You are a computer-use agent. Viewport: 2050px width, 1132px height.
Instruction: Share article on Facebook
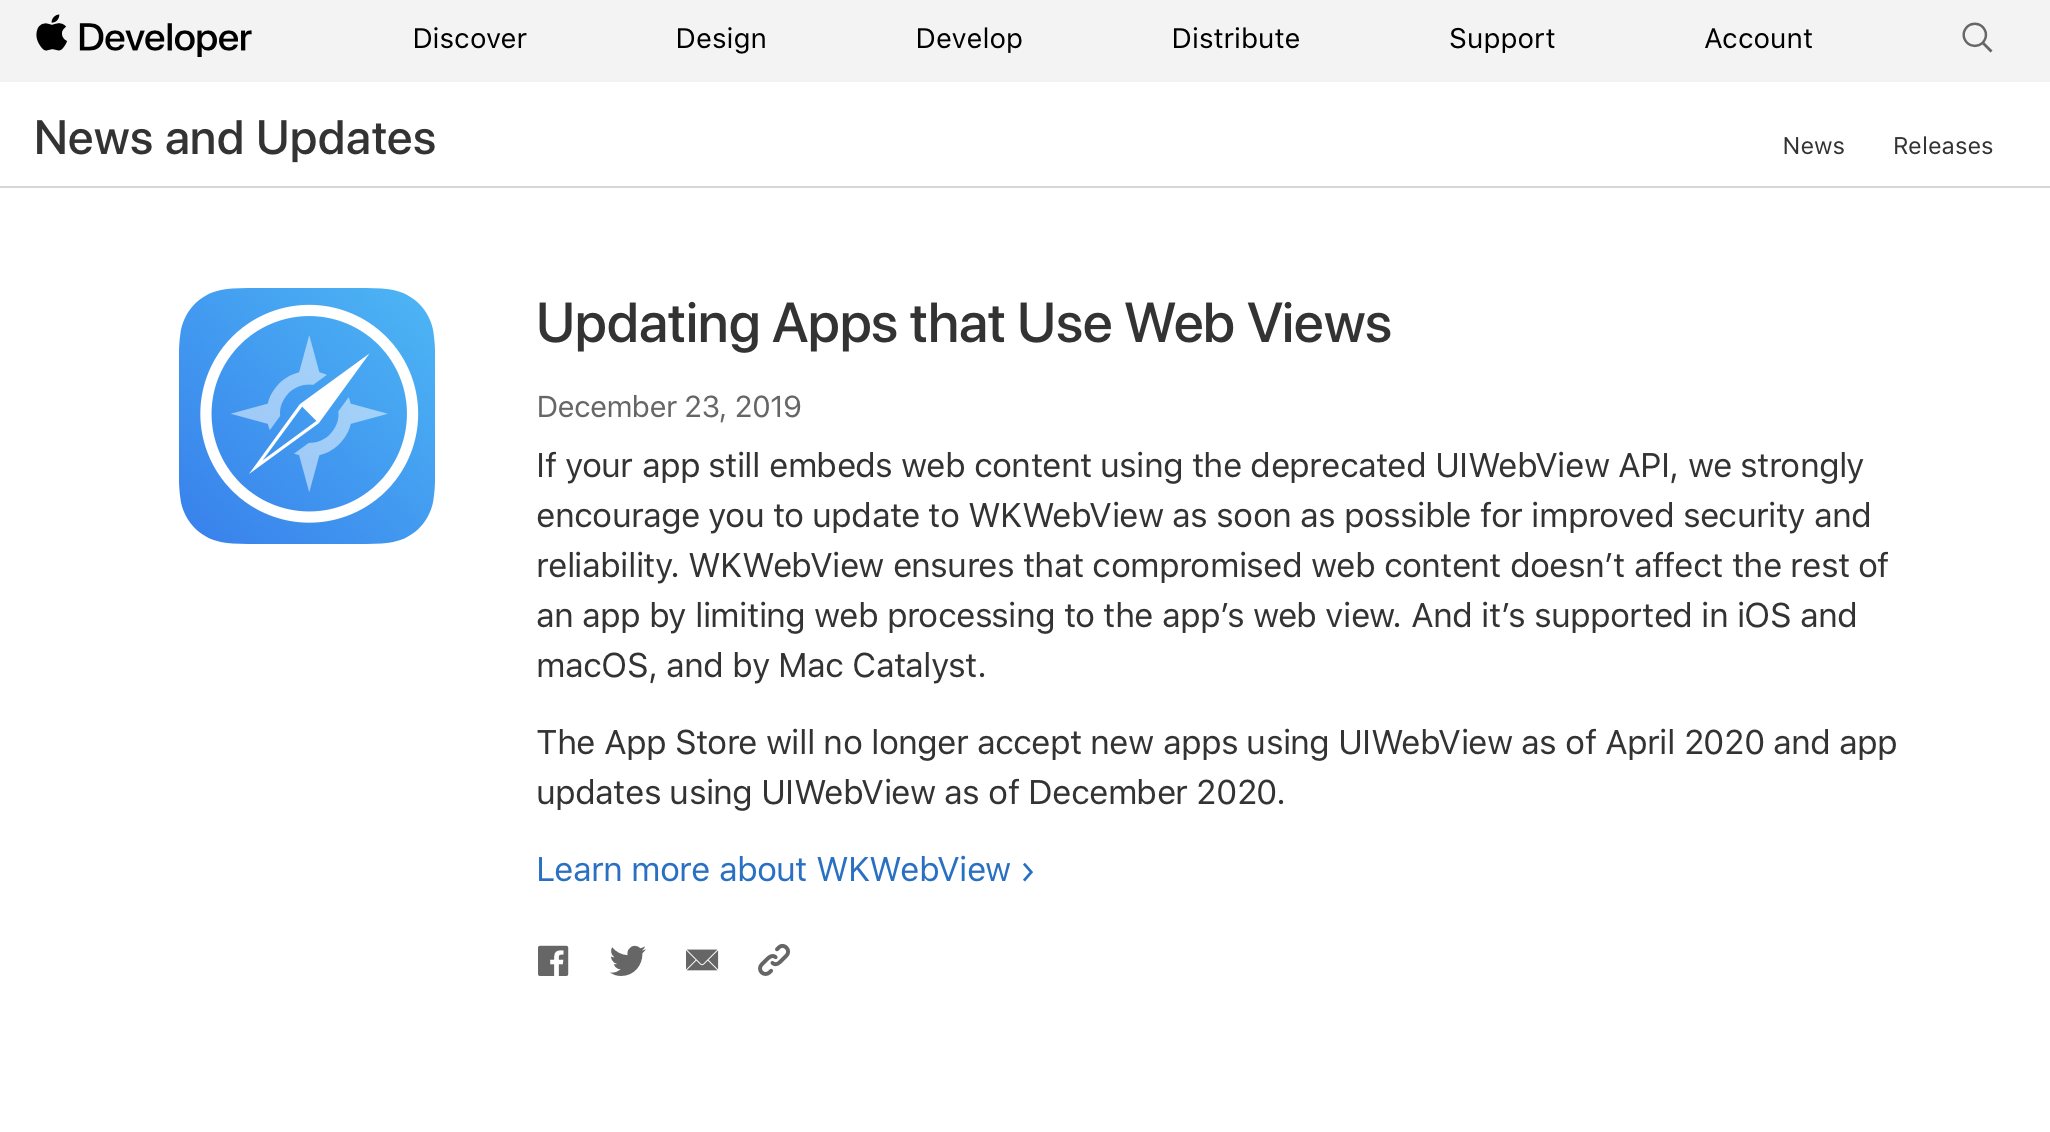pyautogui.click(x=553, y=961)
